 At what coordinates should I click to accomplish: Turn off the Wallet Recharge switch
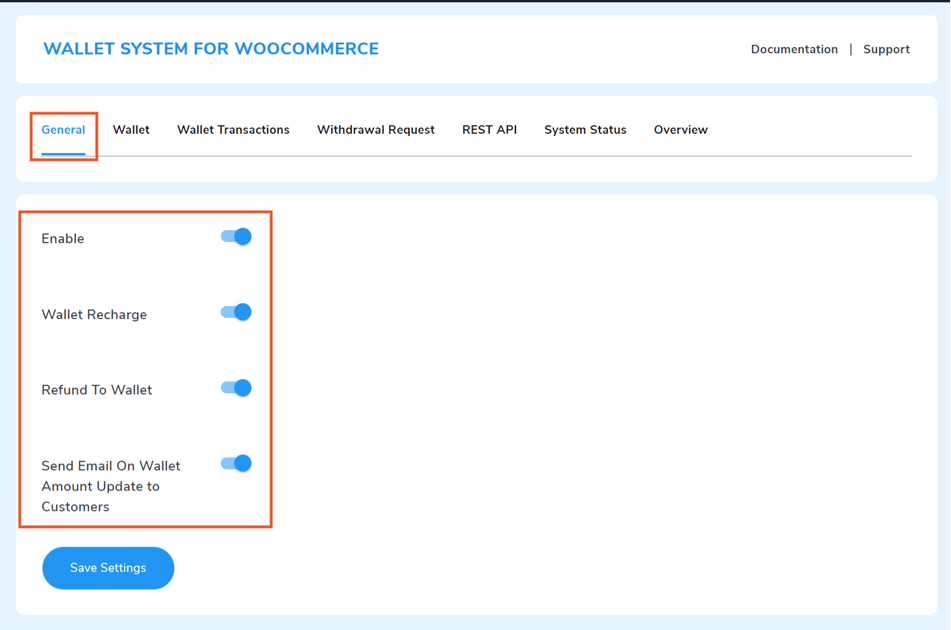(x=236, y=312)
